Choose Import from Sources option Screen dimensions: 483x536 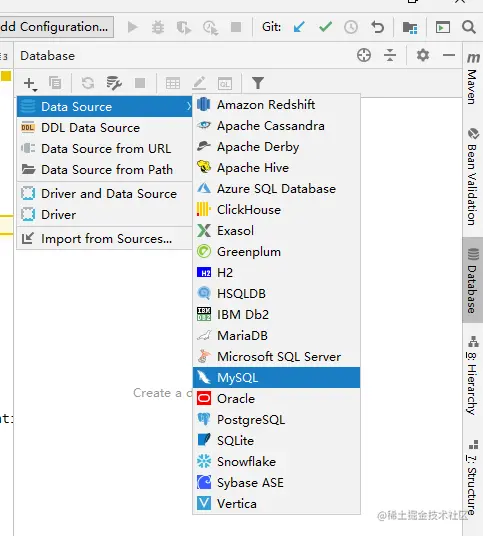pyautogui.click(x=105, y=239)
